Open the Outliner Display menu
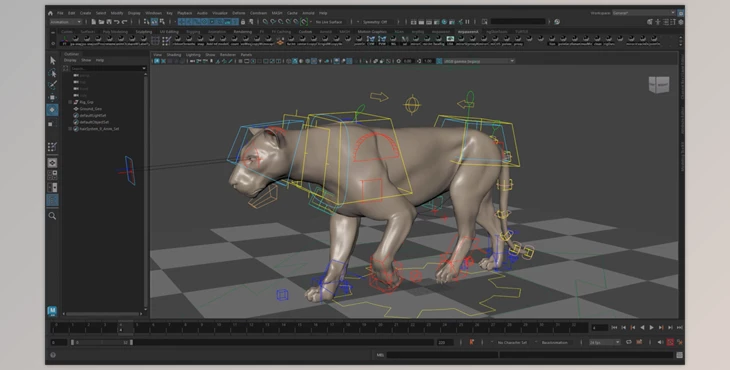The height and width of the screenshot is (370, 730). point(70,60)
